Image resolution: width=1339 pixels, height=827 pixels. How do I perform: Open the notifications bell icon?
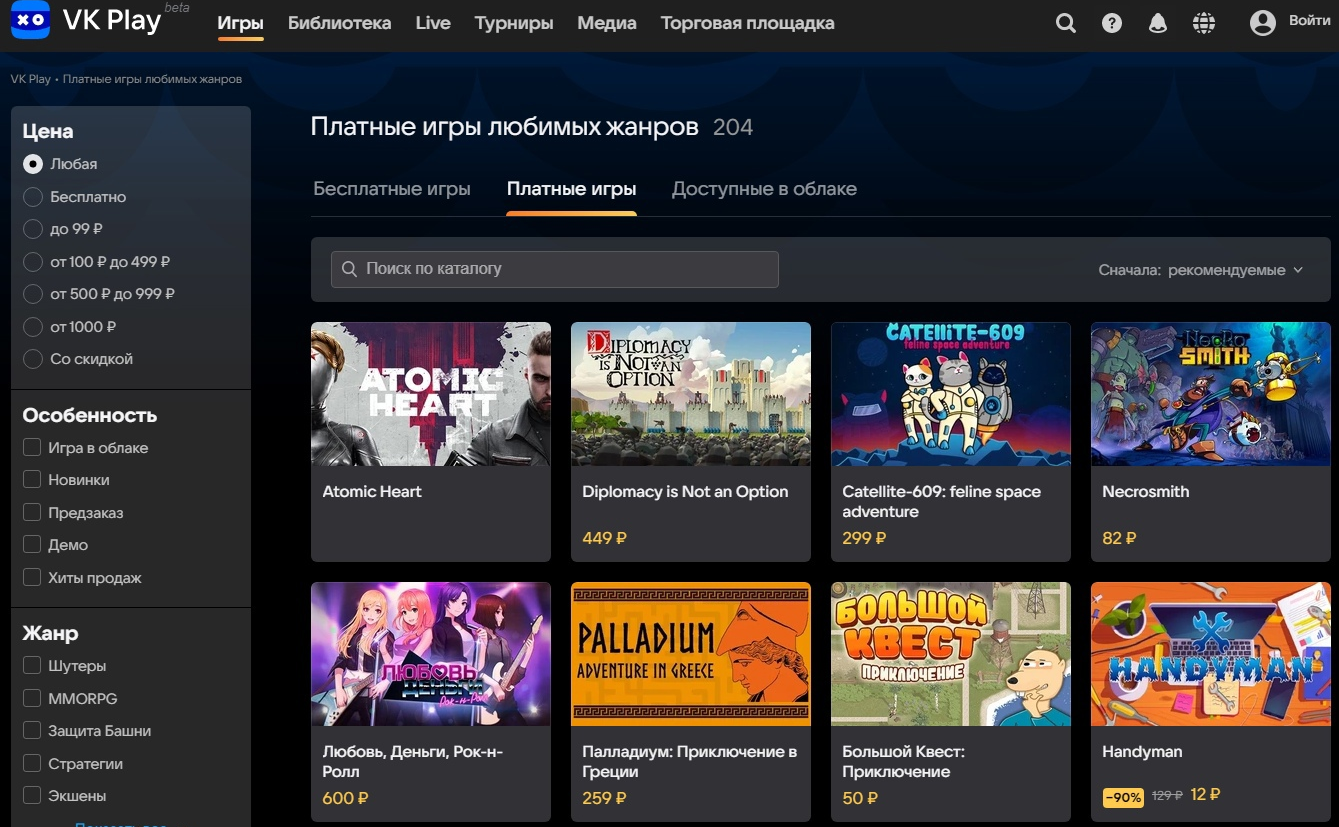pos(1158,23)
